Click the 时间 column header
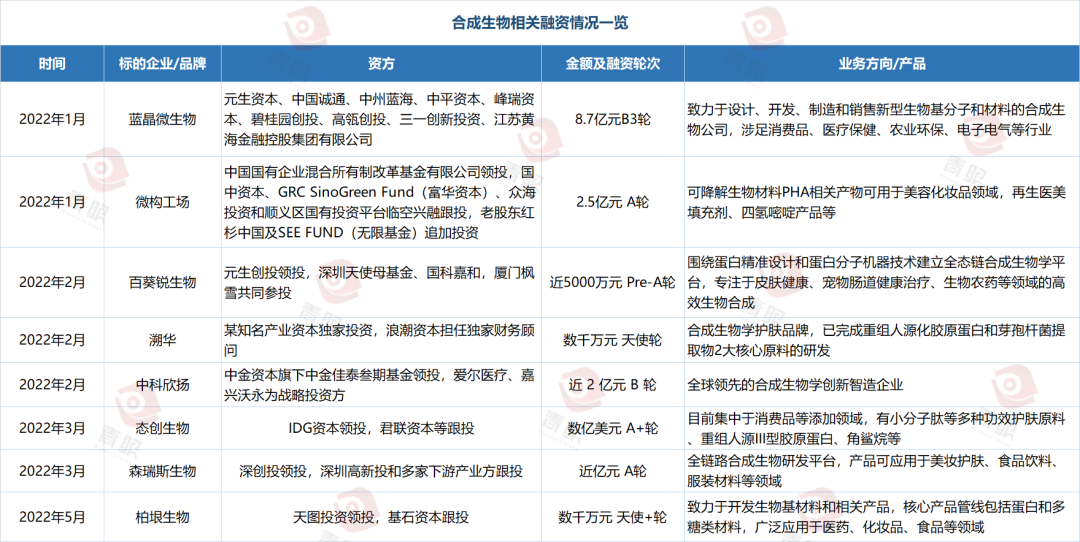 (x=52, y=63)
